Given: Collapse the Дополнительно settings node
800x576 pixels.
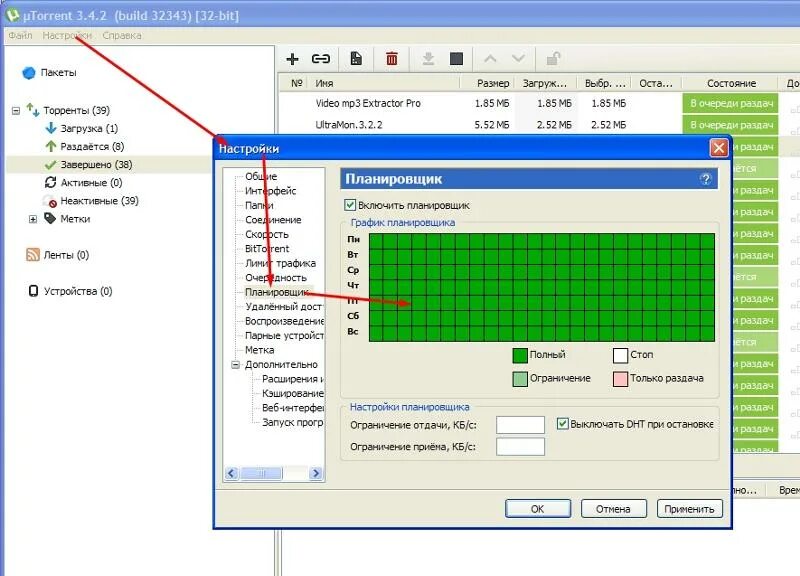Looking at the screenshot, I should pyautogui.click(x=235, y=365).
